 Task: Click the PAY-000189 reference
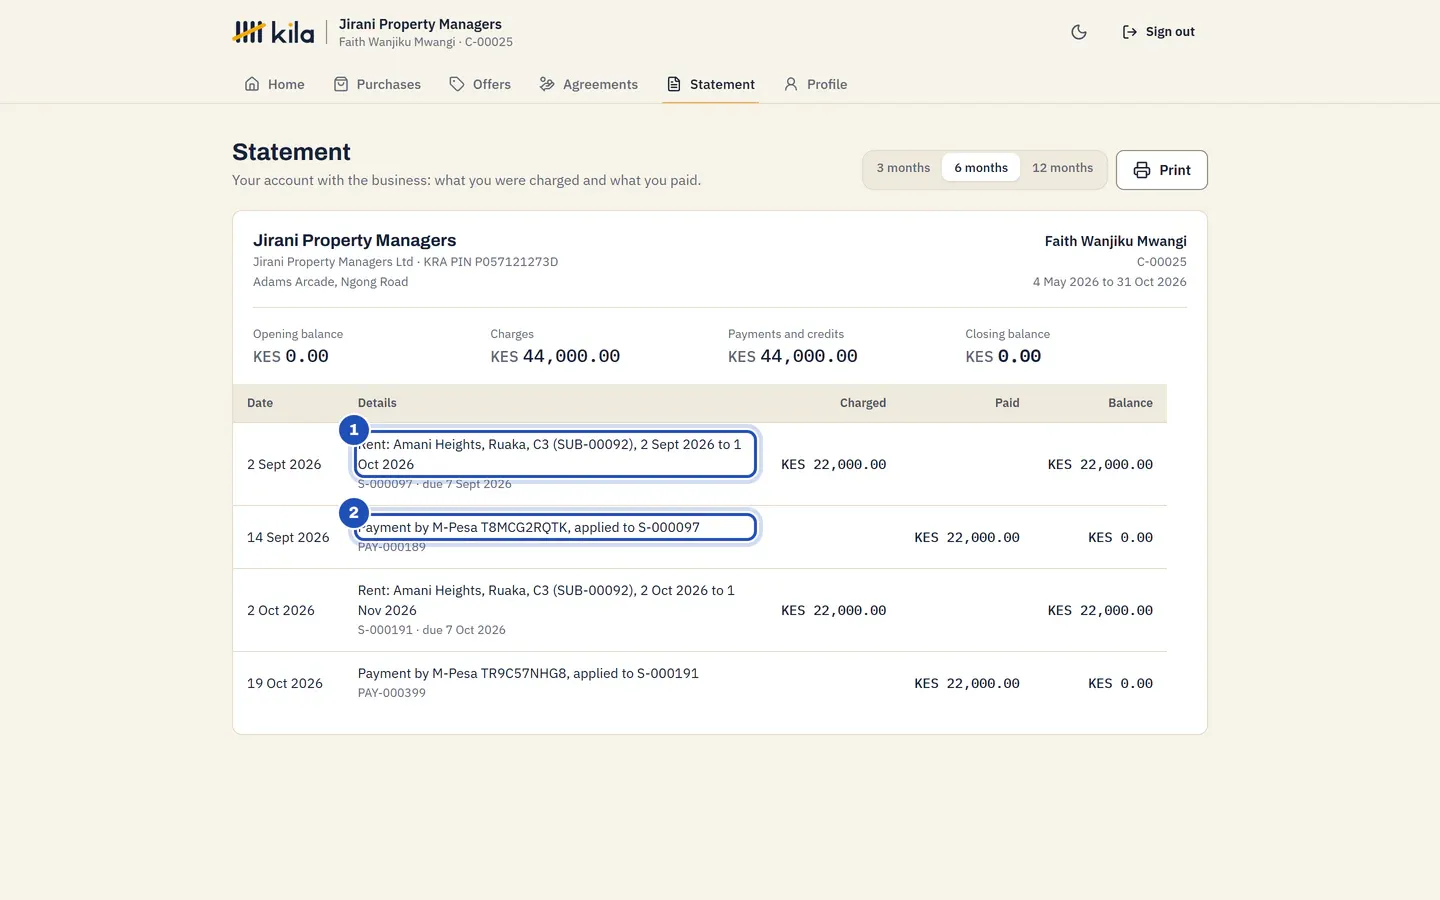pyautogui.click(x=392, y=547)
